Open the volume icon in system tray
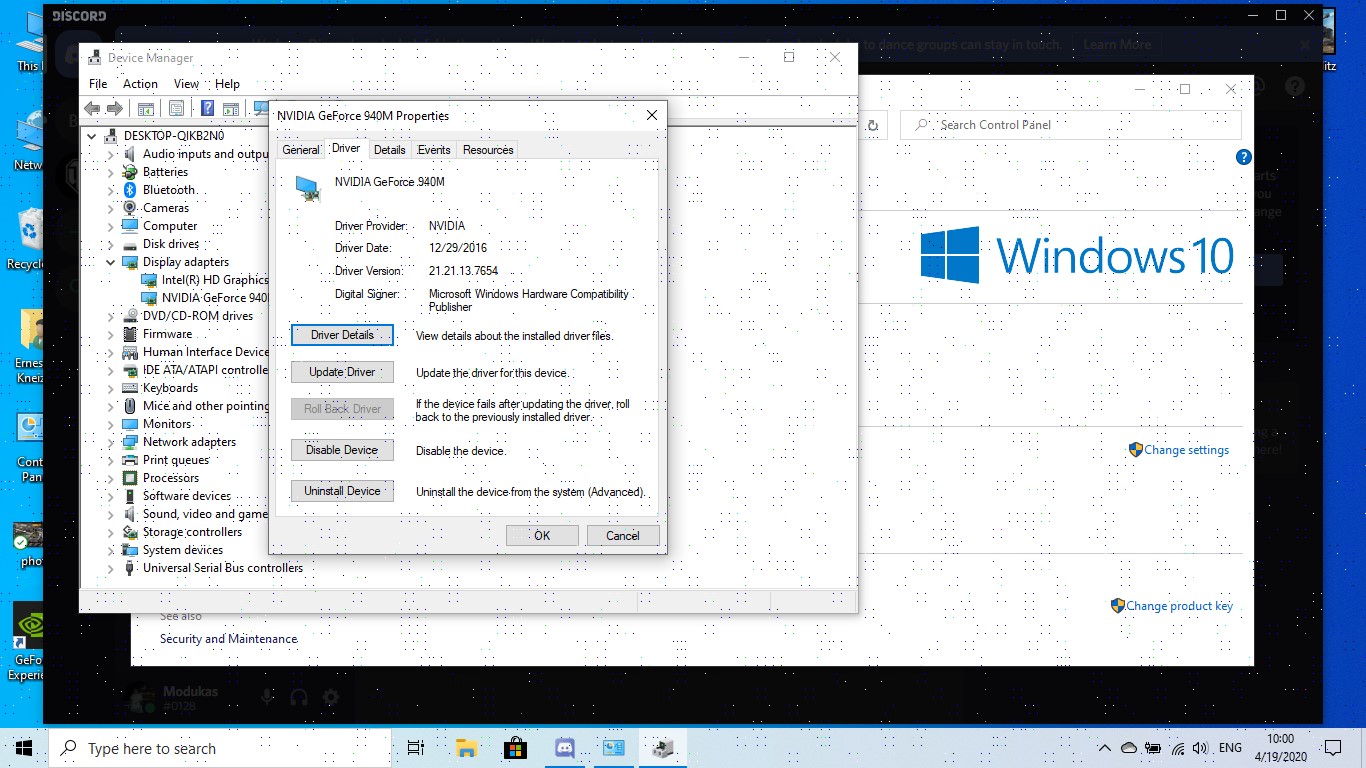1366x768 pixels. click(x=1200, y=748)
